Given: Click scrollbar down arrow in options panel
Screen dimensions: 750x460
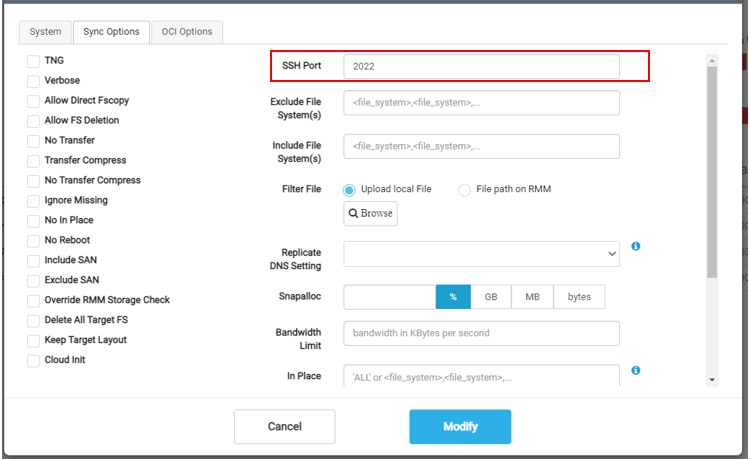Looking at the screenshot, I should [x=712, y=380].
